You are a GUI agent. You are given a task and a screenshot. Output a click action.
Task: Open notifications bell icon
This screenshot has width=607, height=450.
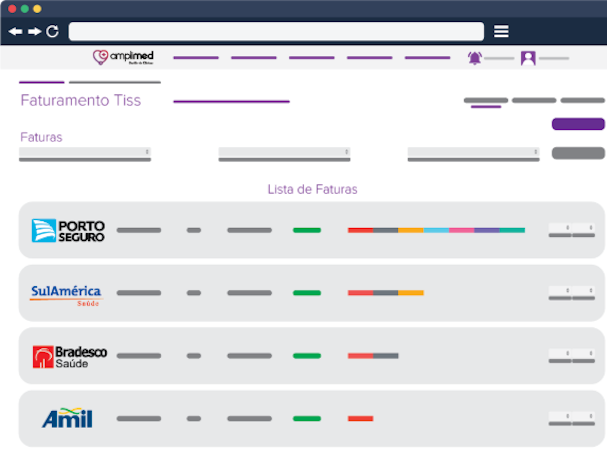pyautogui.click(x=475, y=58)
